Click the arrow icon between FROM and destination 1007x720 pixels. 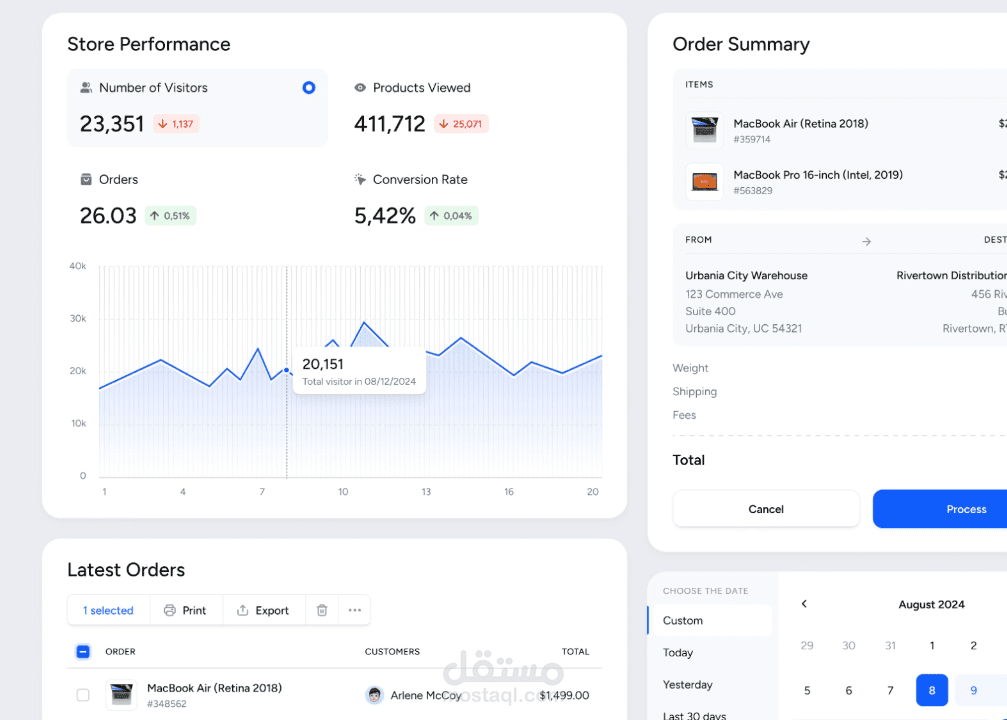pyautogui.click(x=865, y=240)
